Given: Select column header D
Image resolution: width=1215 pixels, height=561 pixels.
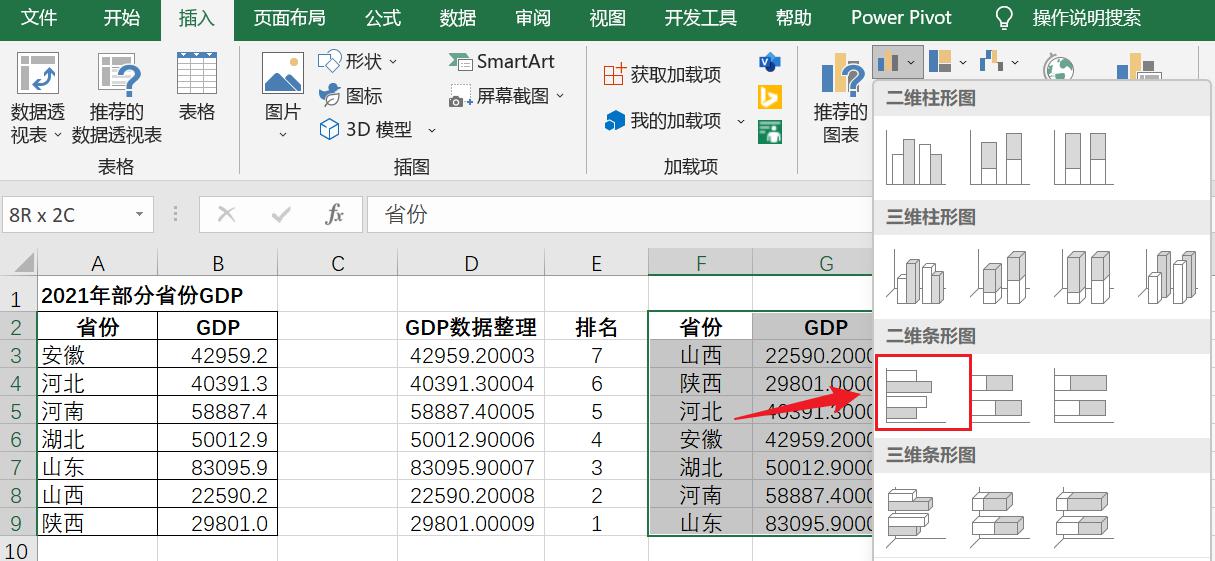Looking at the screenshot, I should [471, 264].
